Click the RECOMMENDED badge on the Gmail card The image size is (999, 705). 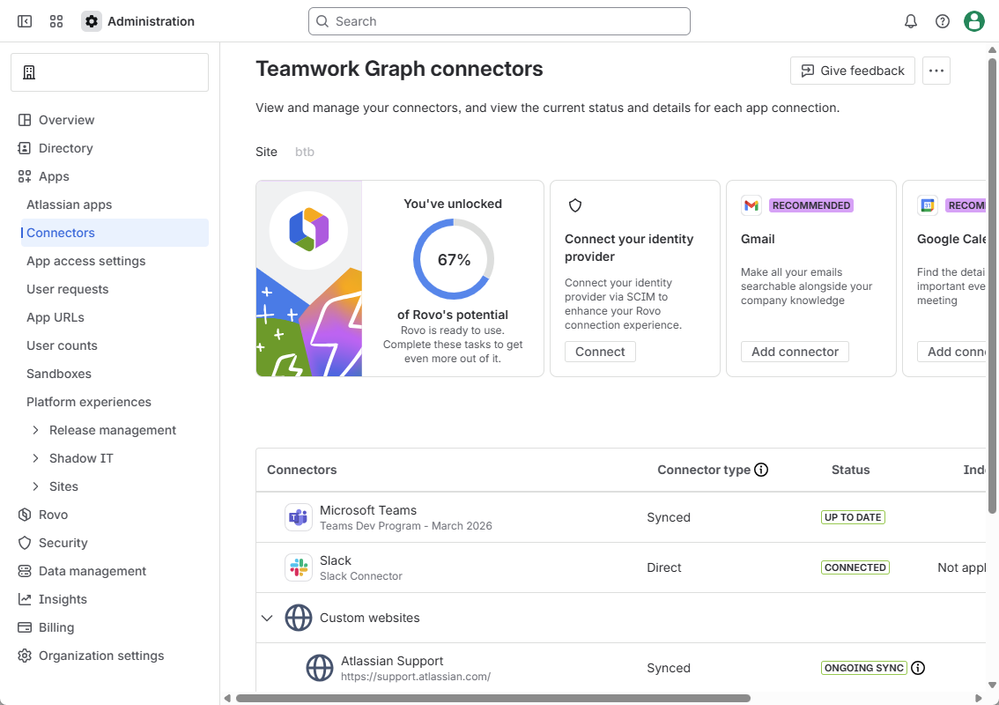coord(811,205)
